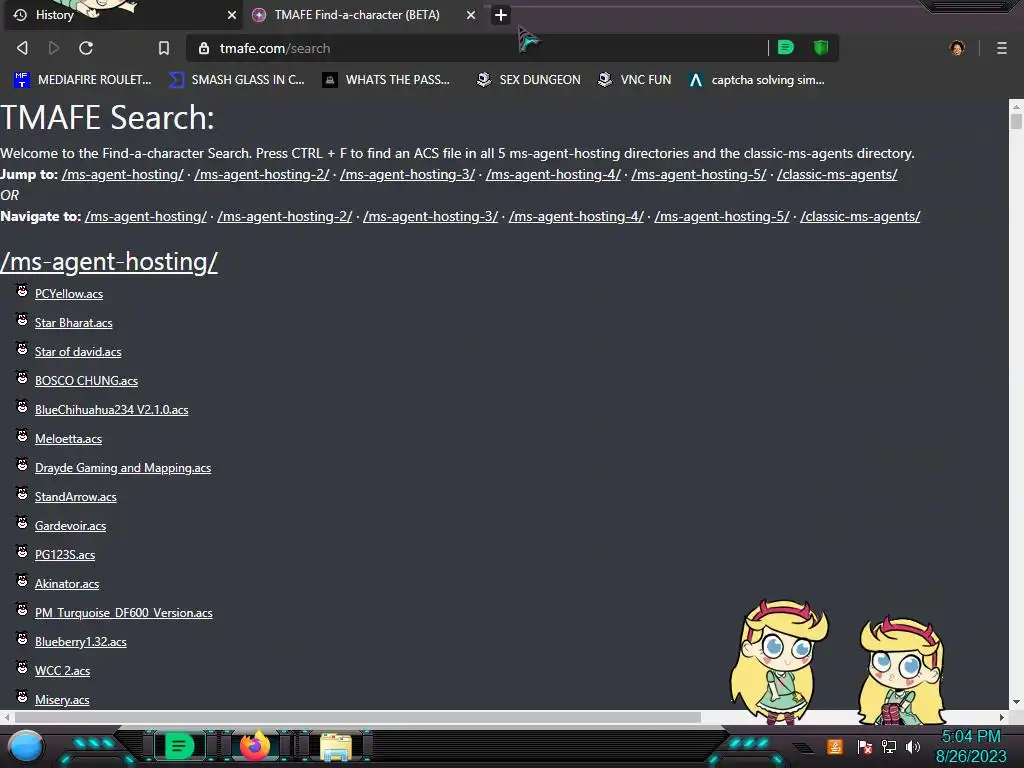Open Drayde Gaming and Mapping.acs link

[x=123, y=468]
